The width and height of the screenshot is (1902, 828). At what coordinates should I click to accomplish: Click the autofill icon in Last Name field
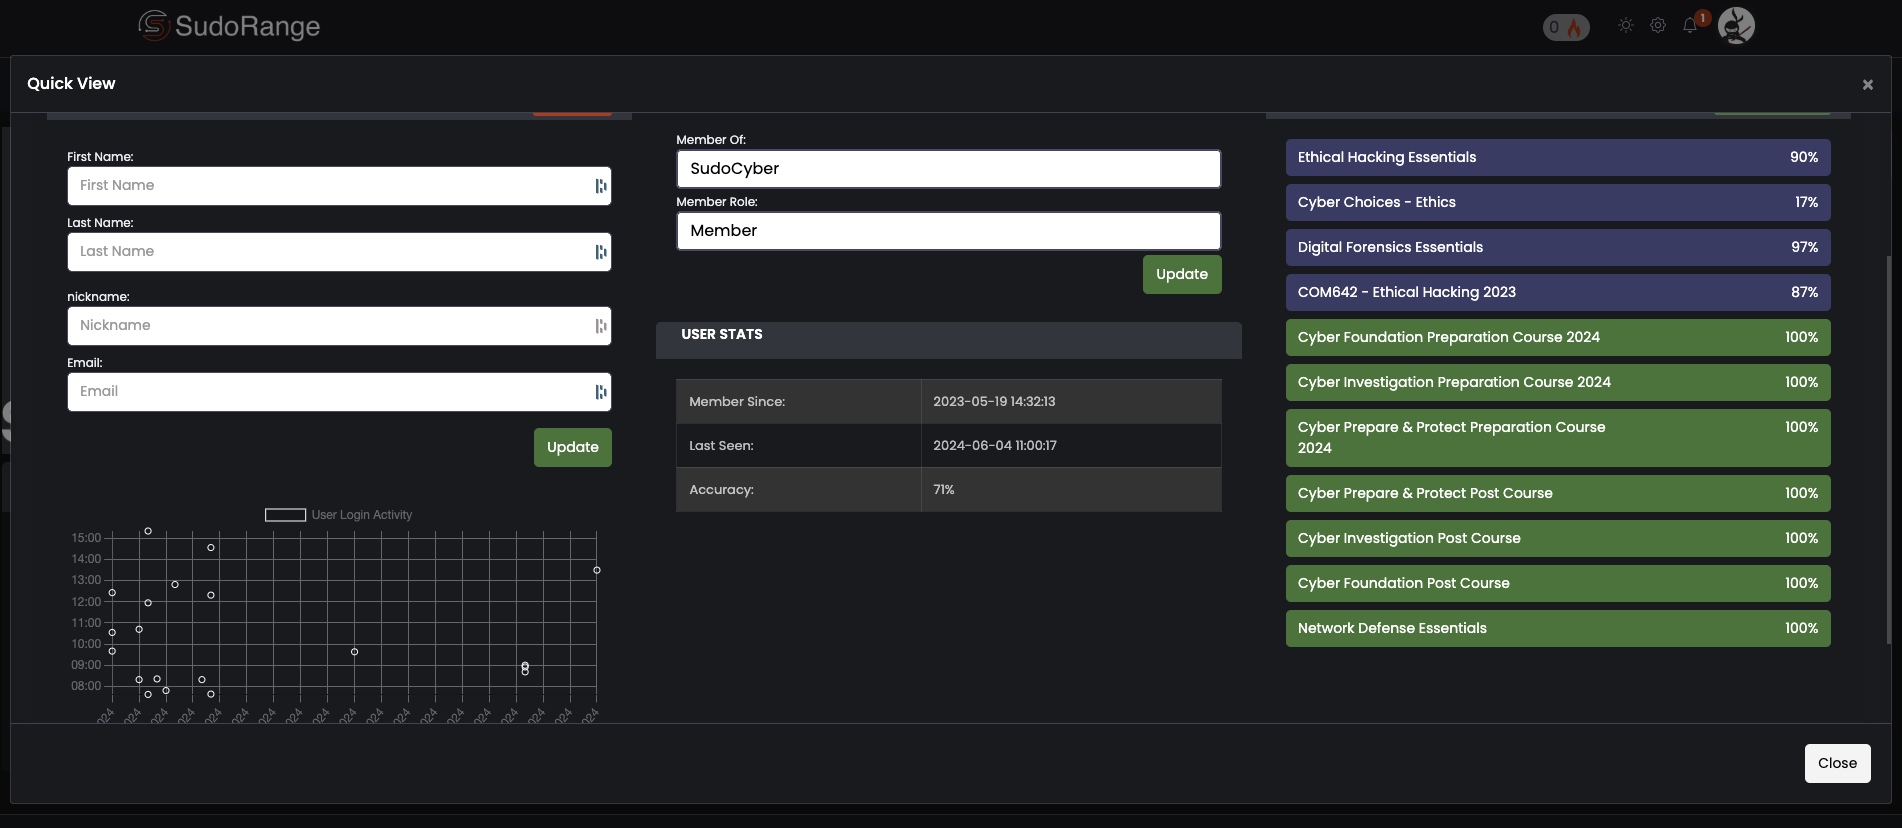pyautogui.click(x=601, y=252)
